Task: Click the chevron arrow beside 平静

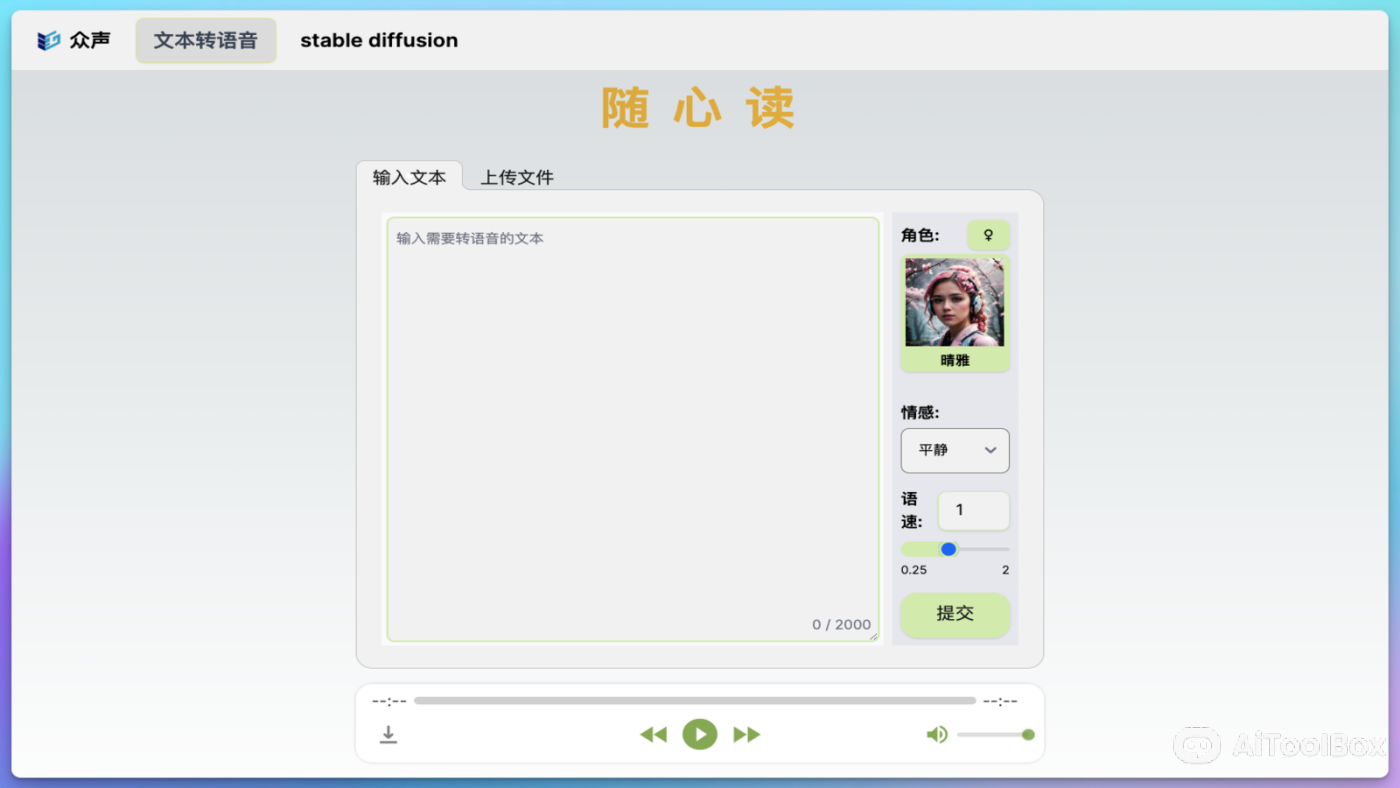Action: coord(990,450)
